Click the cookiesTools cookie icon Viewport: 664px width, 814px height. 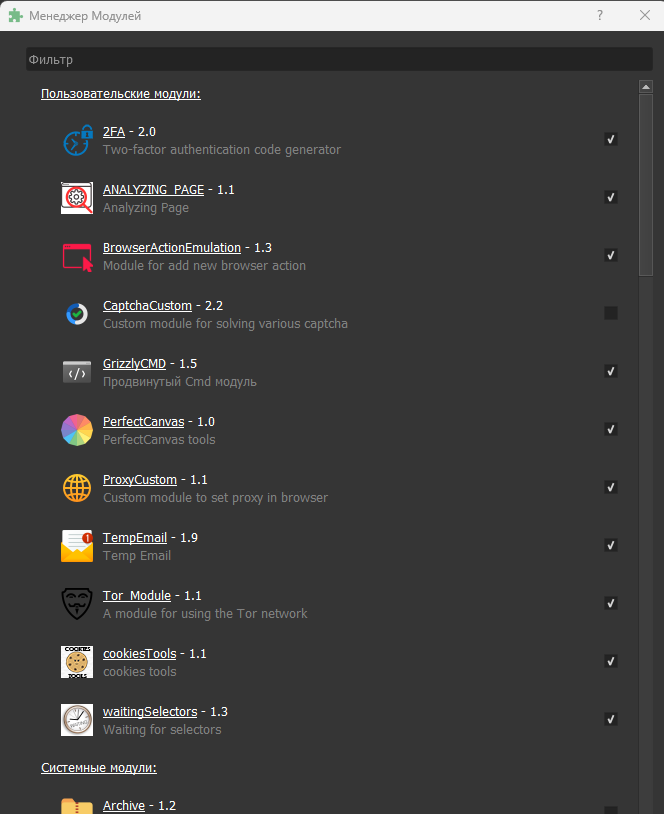pos(77,662)
